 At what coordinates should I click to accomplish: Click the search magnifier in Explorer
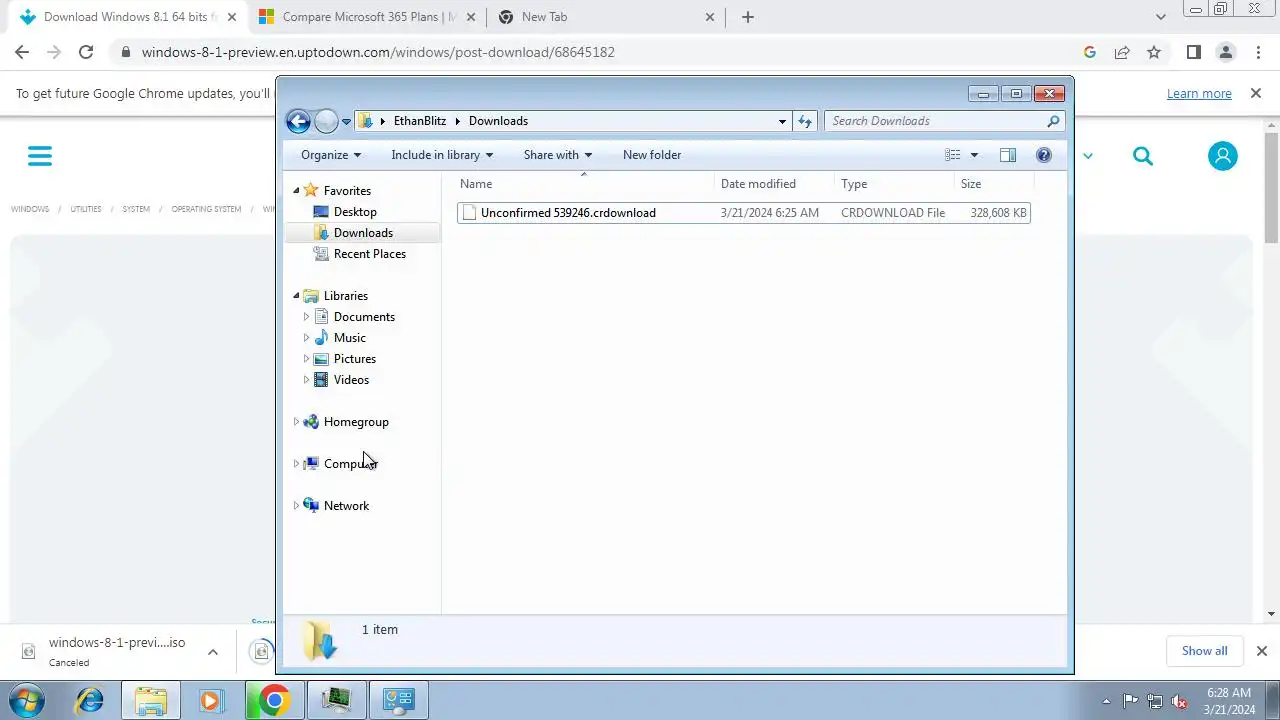click(1053, 121)
